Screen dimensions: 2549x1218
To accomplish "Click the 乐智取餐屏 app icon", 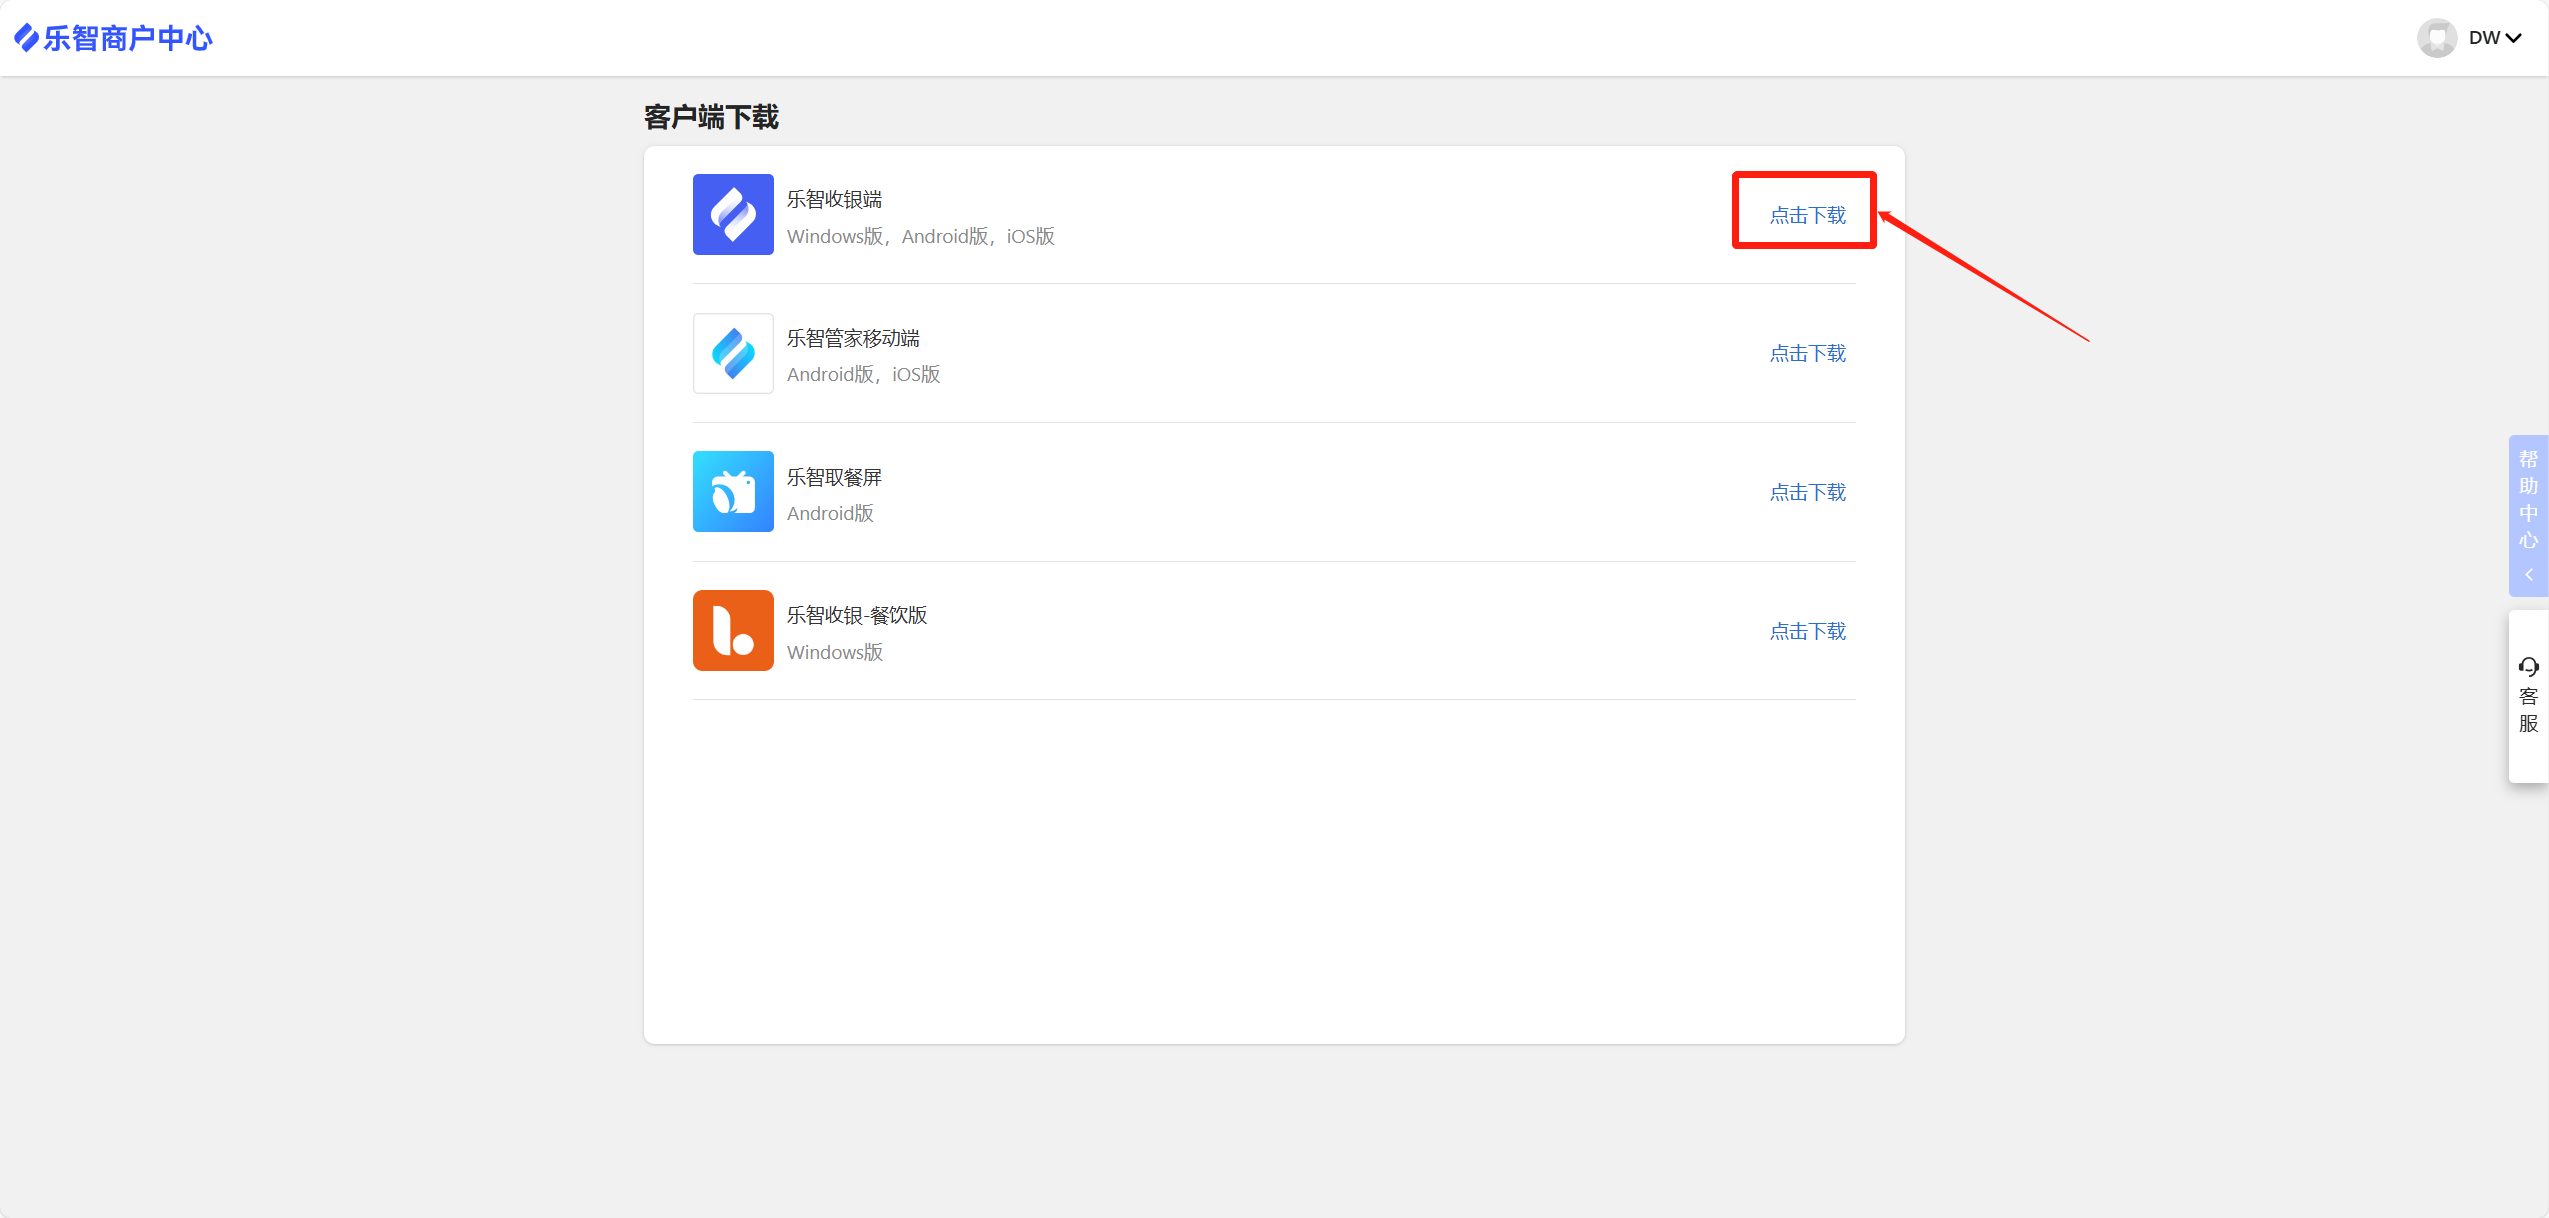I will pos(733,491).
